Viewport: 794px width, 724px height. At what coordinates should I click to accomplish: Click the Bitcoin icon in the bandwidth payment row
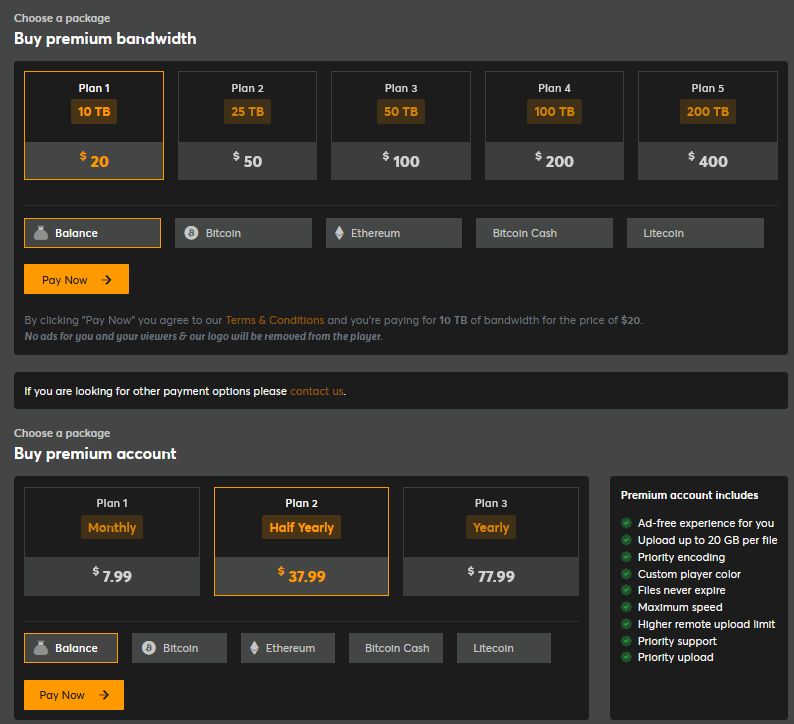[191, 233]
